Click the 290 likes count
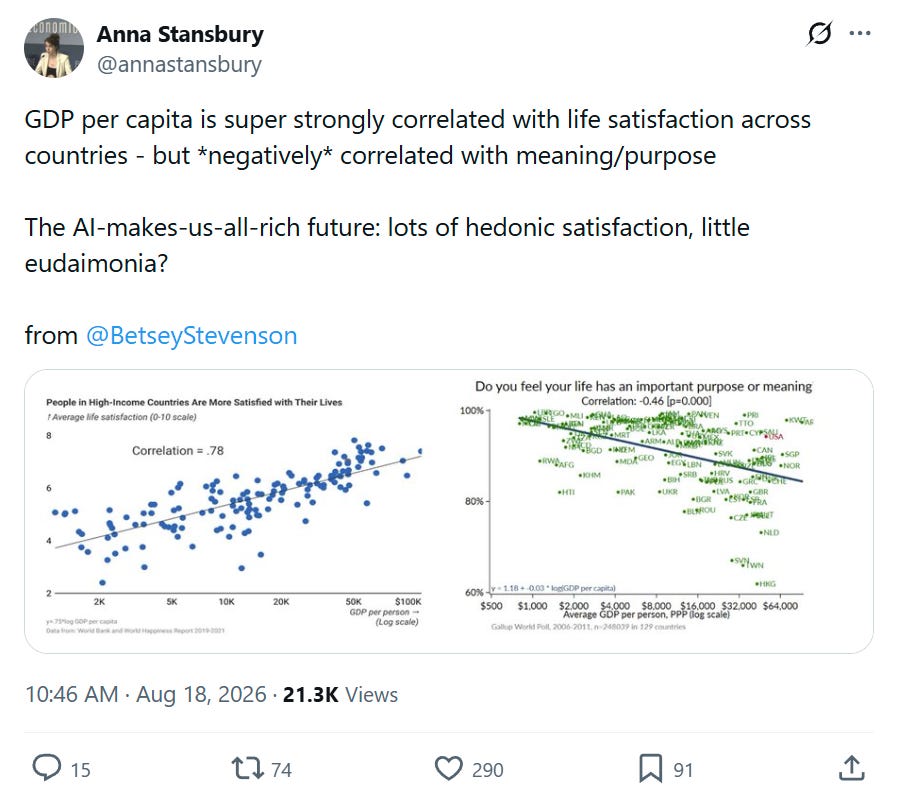Viewport: 898px width, 797px height. point(487,770)
